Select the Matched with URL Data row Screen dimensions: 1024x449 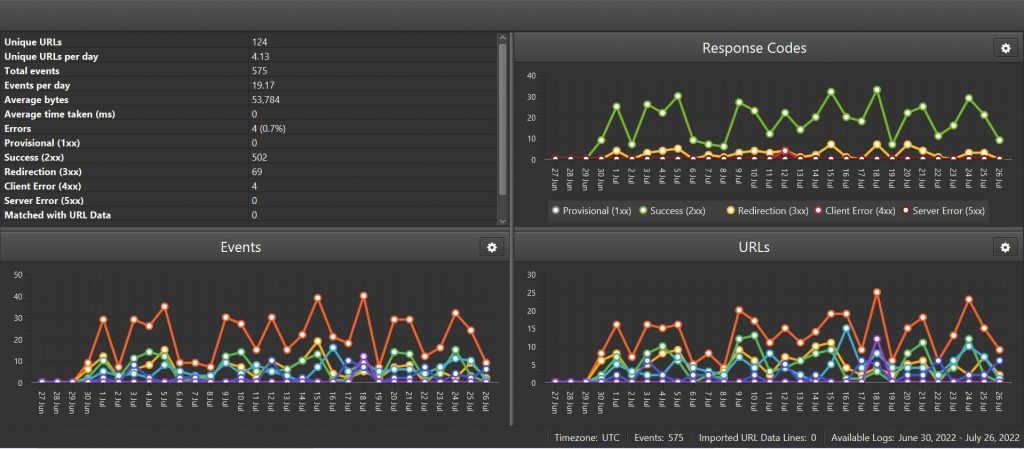(249, 215)
